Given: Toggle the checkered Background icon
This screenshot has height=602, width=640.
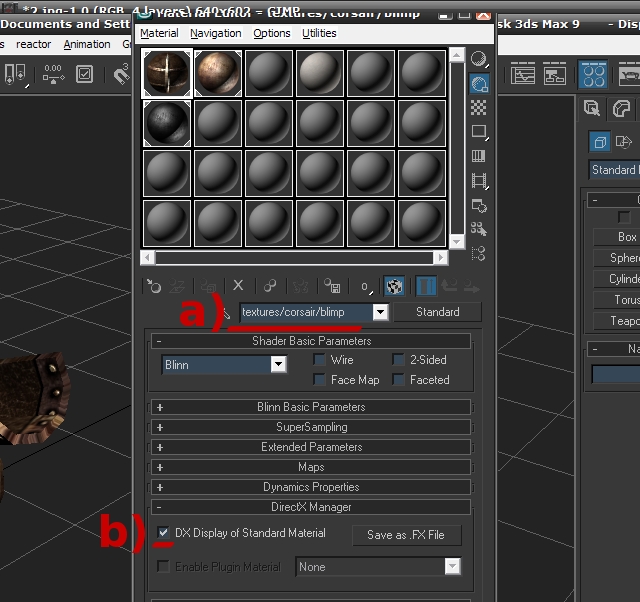Looking at the screenshot, I should tap(479, 108).
